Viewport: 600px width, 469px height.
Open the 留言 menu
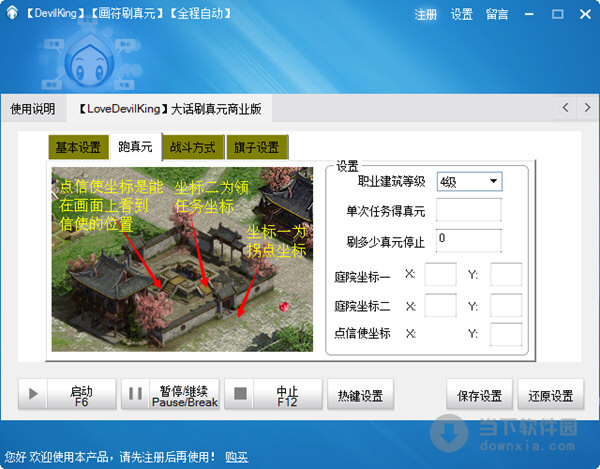[497, 15]
